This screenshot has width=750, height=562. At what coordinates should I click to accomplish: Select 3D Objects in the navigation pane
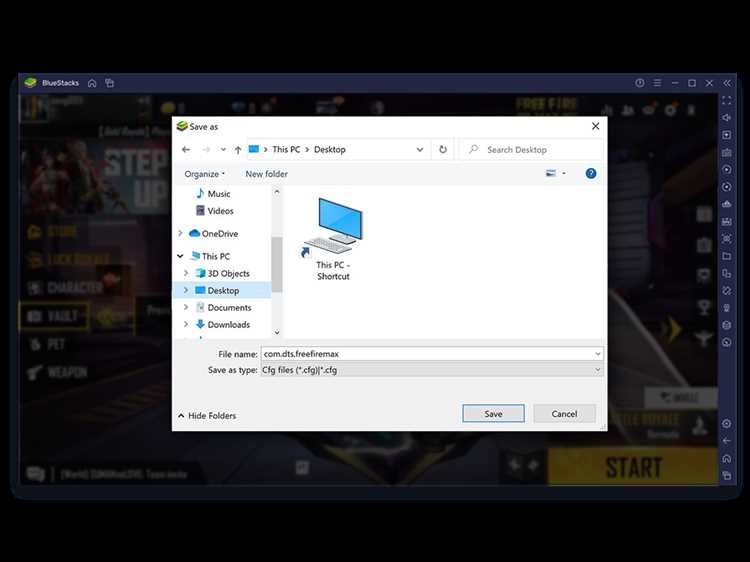point(222,273)
